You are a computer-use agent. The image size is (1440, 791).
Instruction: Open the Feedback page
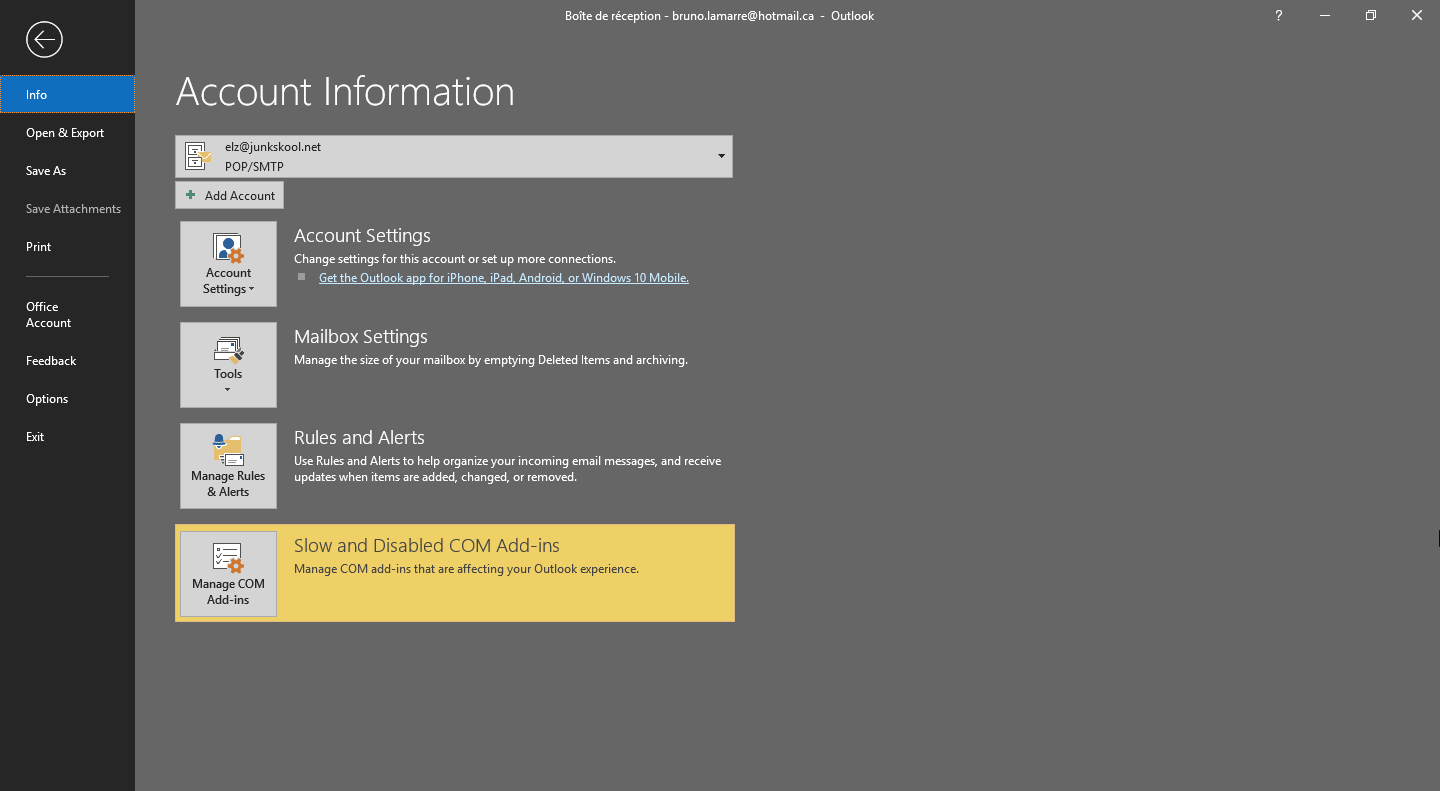[67, 361]
